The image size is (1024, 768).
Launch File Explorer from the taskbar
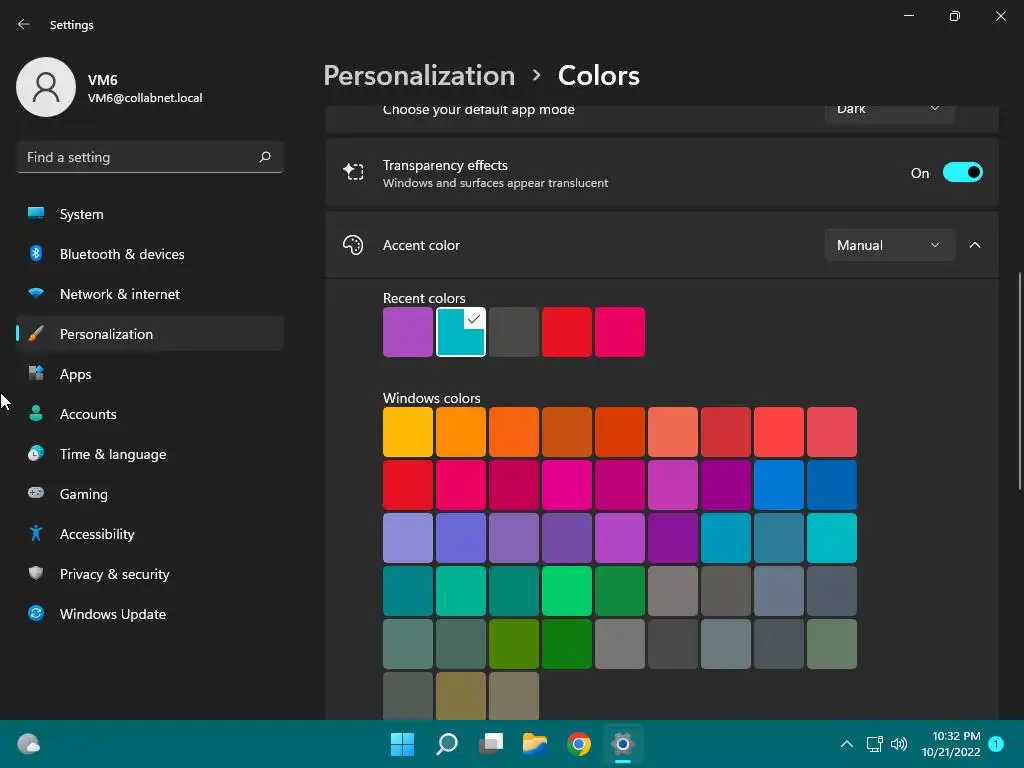point(535,744)
